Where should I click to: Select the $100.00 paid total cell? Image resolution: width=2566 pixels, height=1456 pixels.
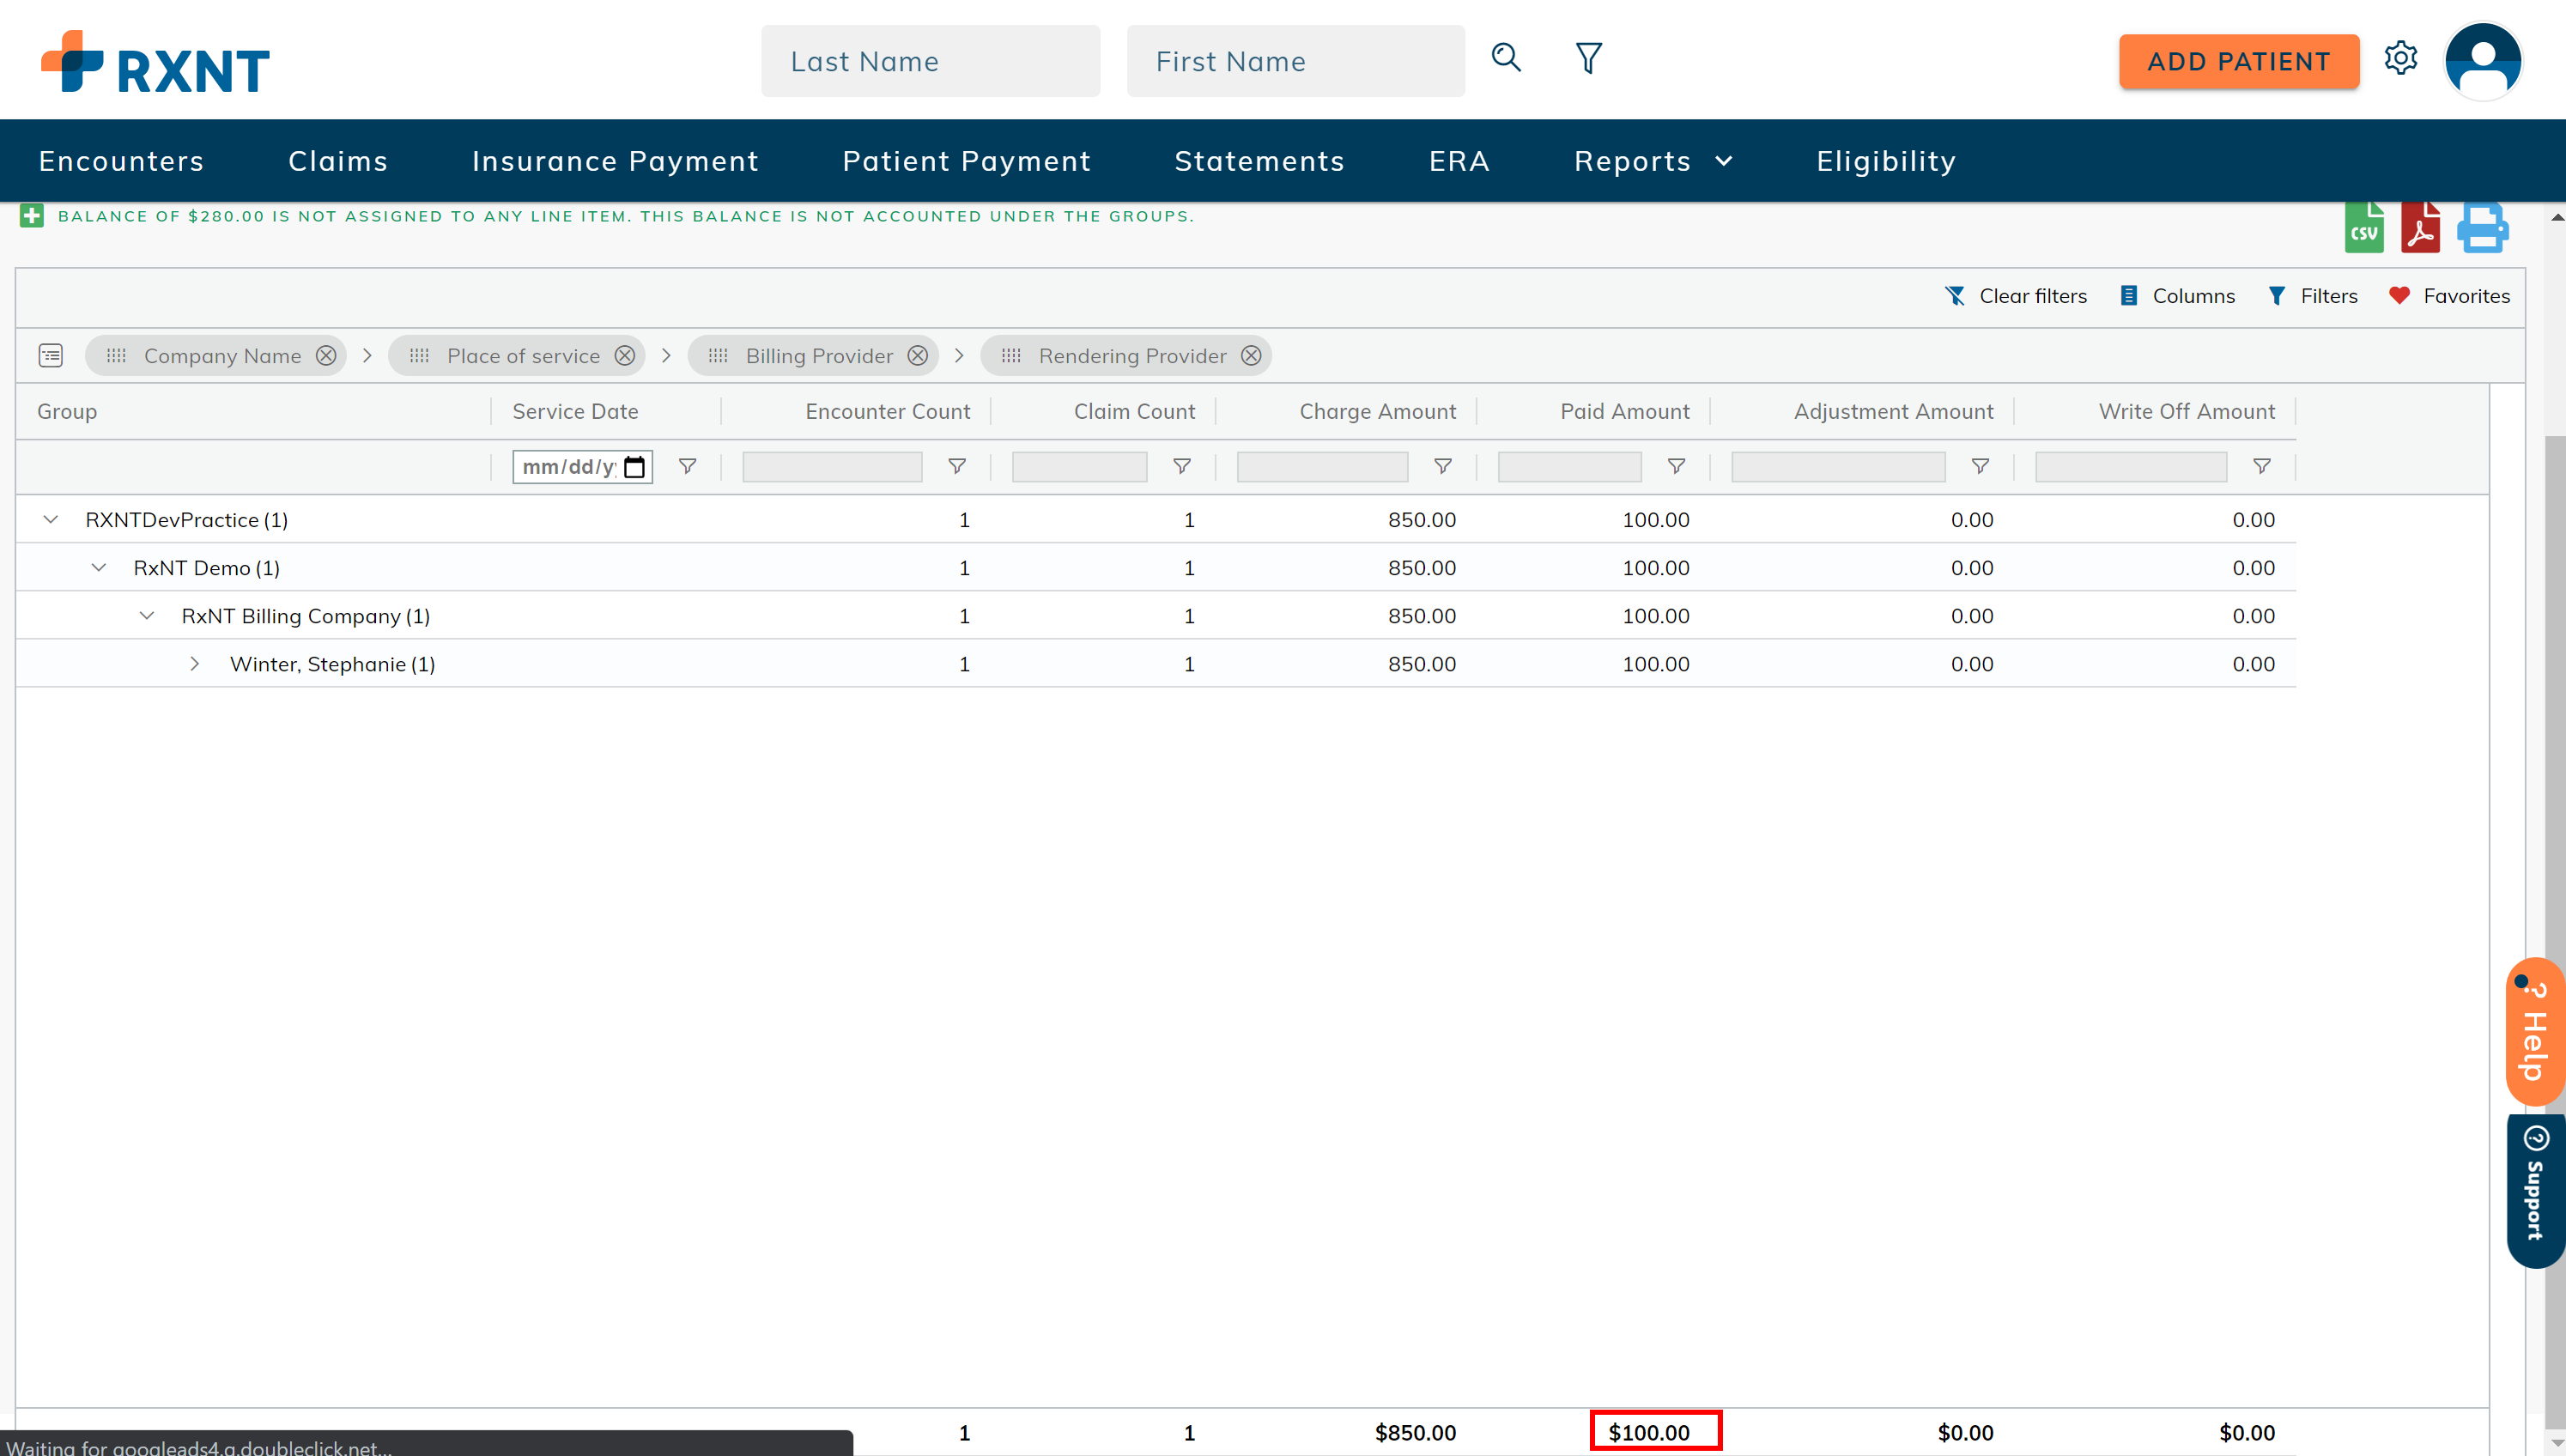[x=1655, y=1431]
